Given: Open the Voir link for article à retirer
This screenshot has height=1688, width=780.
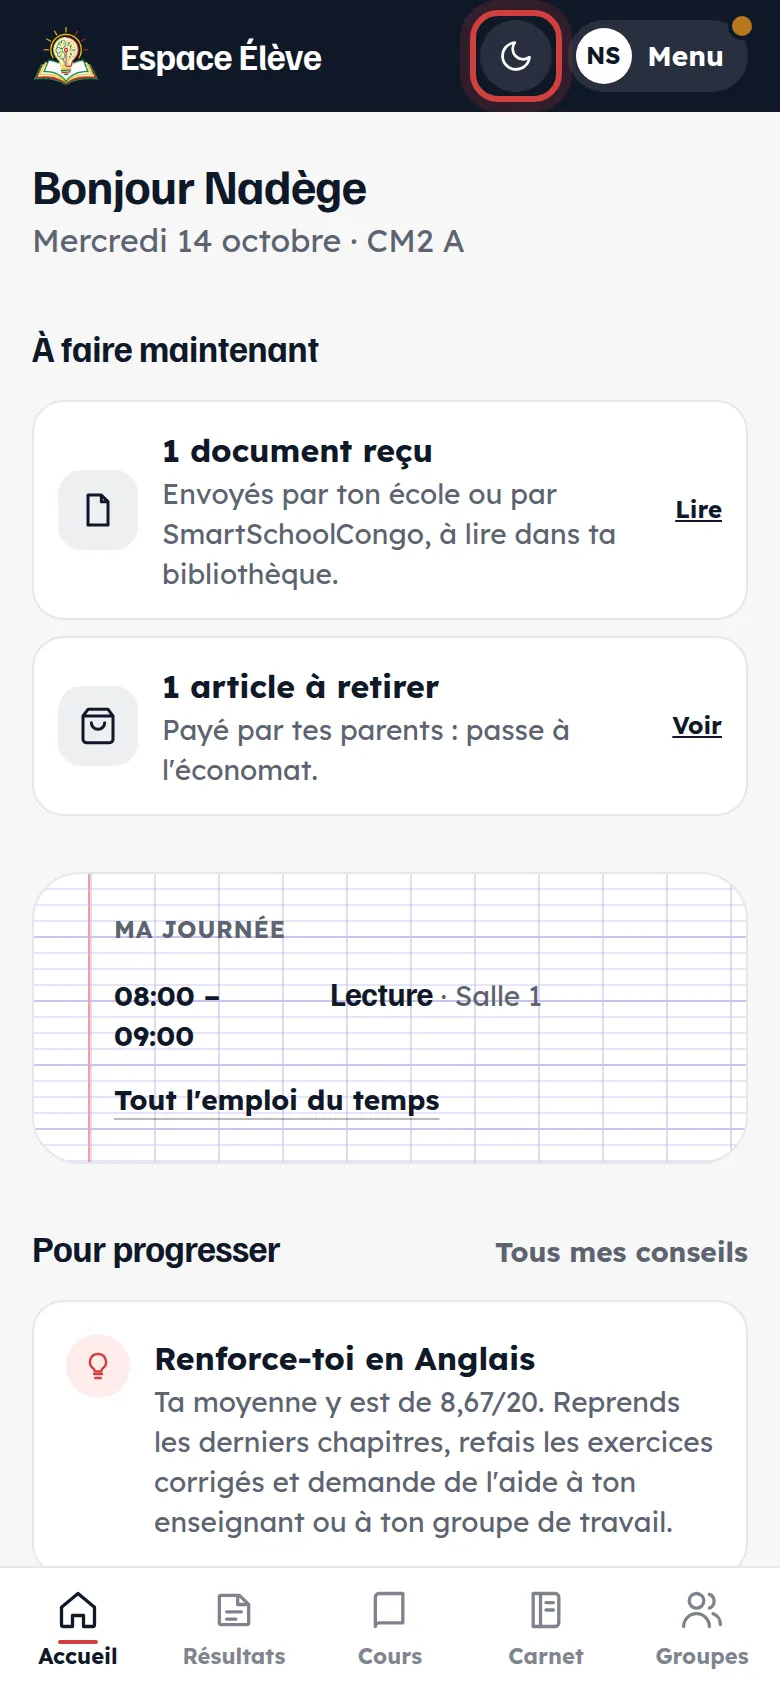Looking at the screenshot, I should pos(697,726).
